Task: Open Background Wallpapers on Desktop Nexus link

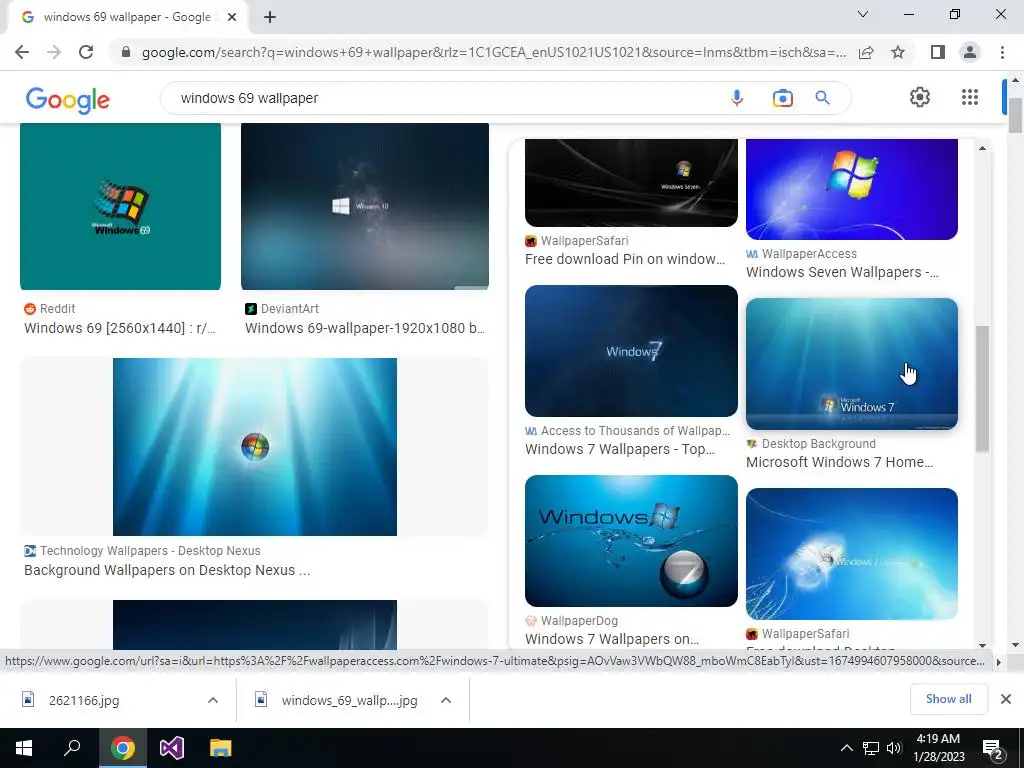Action: click(167, 570)
